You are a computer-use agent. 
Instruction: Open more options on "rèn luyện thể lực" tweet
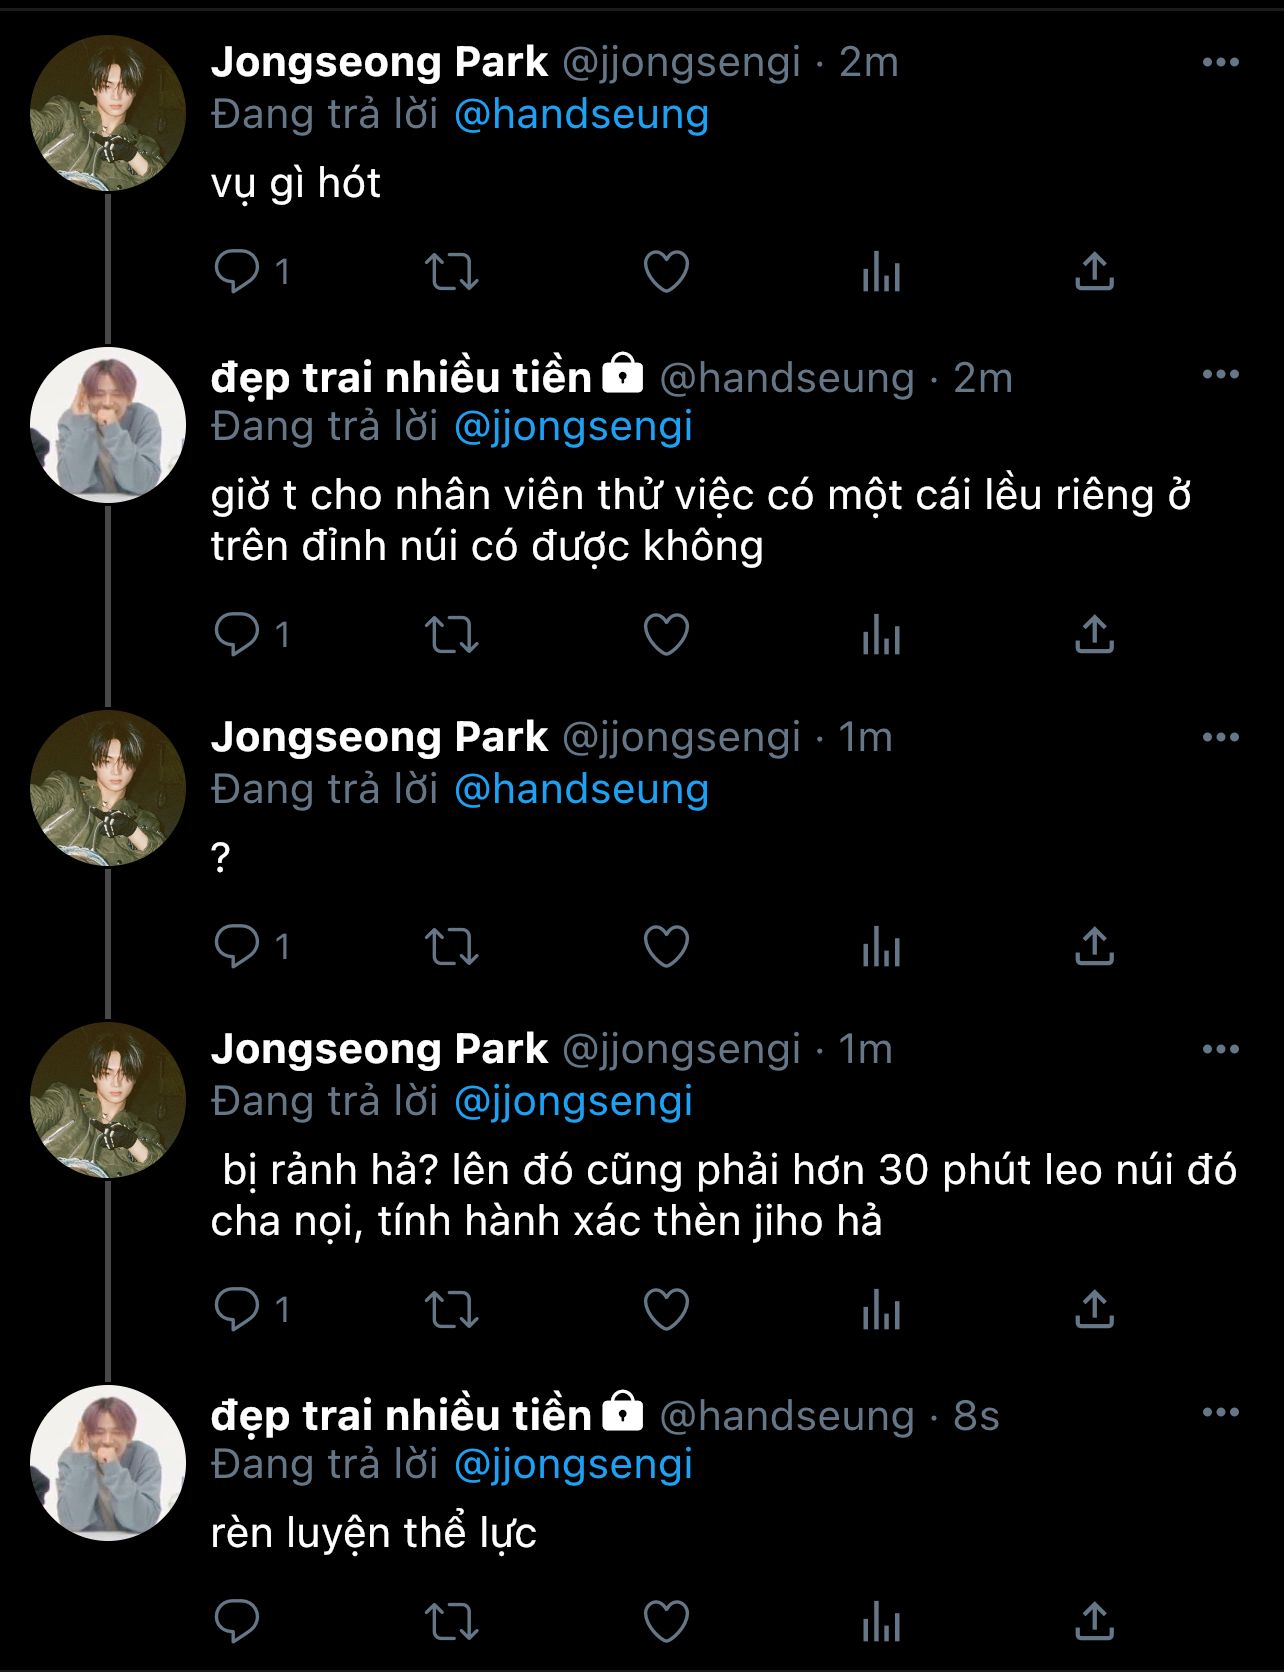pos(1220,1413)
